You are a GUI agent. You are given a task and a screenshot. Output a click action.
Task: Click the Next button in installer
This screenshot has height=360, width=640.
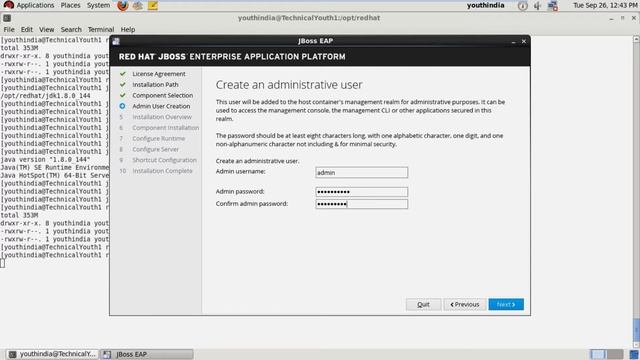(x=506, y=304)
